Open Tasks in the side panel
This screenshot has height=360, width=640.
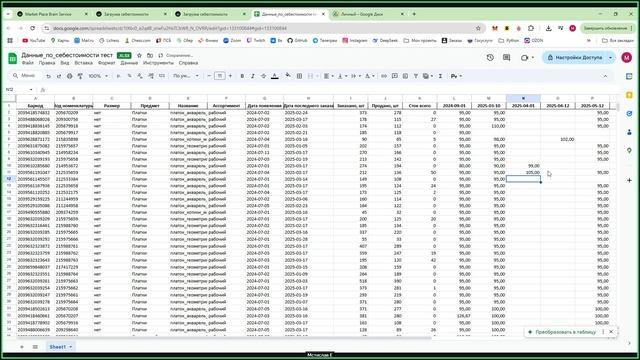click(x=629, y=113)
